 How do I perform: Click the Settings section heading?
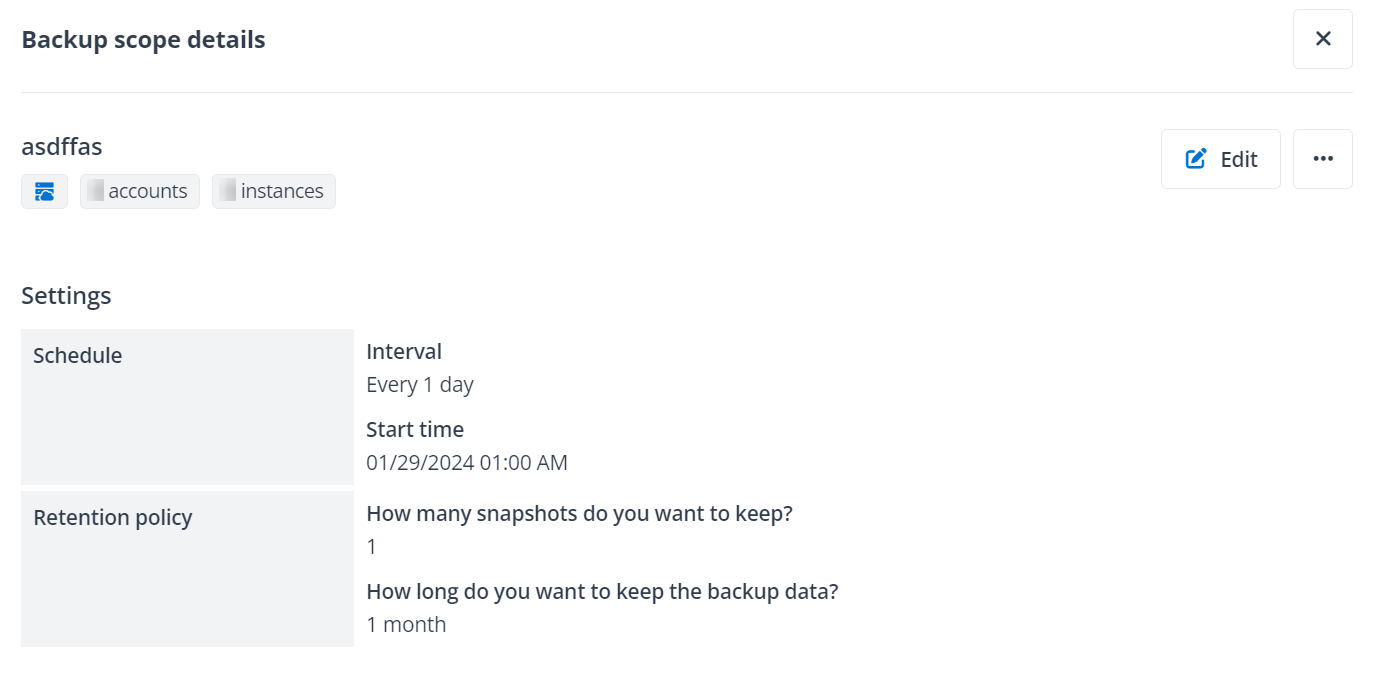point(66,296)
